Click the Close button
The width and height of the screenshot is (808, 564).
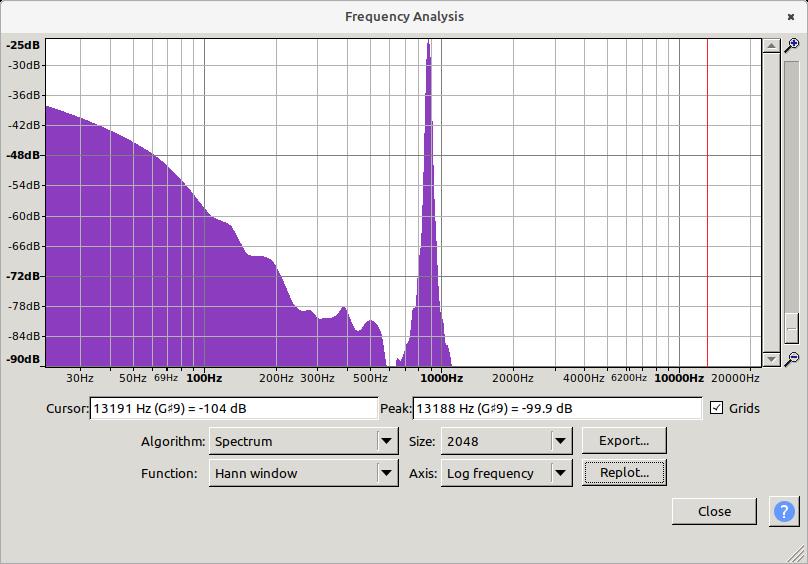(714, 511)
